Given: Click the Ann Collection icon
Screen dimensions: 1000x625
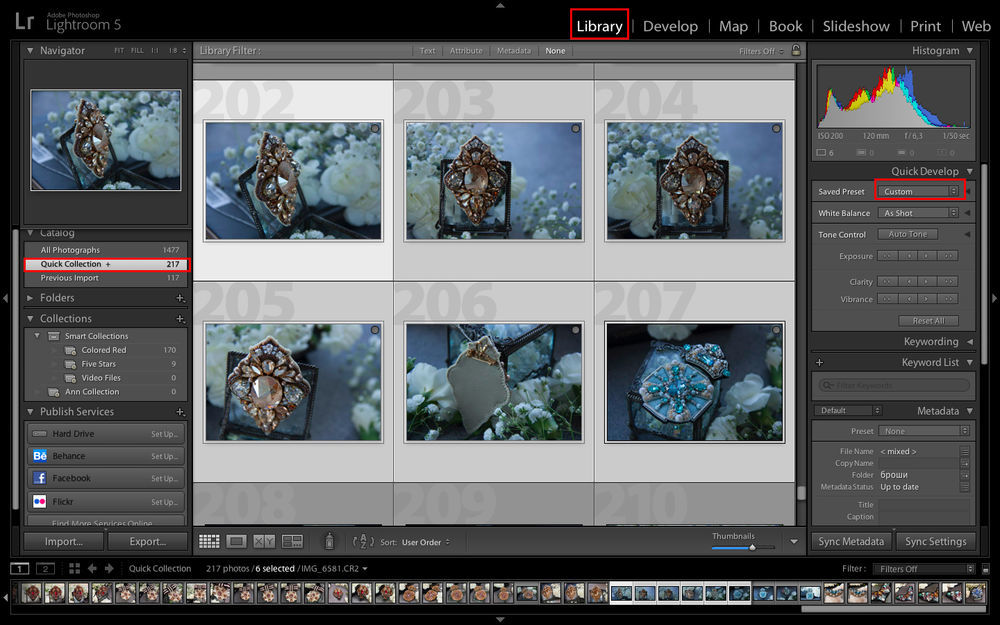Looking at the screenshot, I should click(x=55, y=392).
